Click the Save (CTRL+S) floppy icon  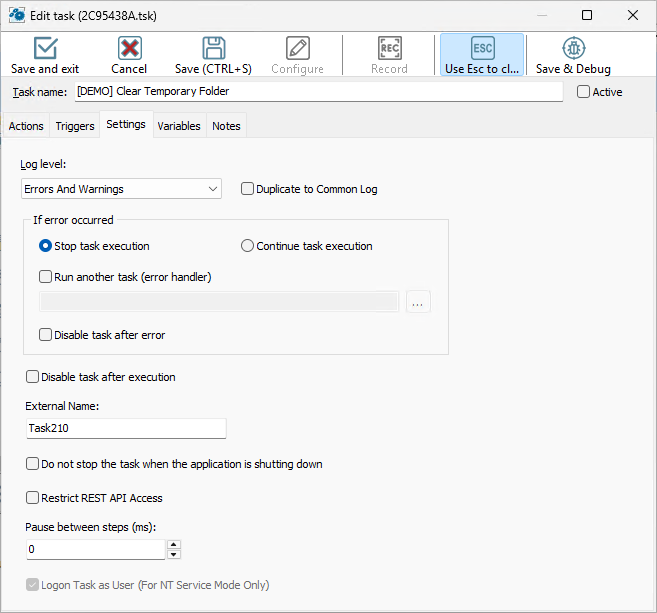214,48
